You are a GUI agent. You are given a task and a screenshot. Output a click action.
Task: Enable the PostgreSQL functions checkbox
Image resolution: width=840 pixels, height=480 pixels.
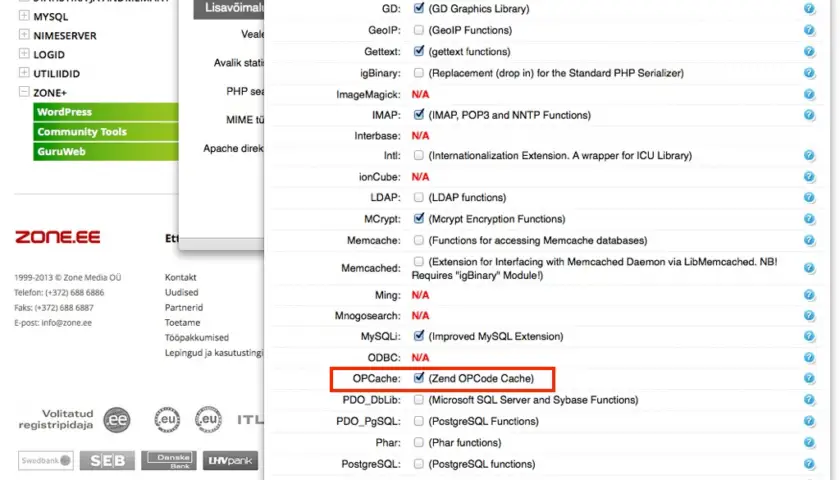tap(418, 464)
